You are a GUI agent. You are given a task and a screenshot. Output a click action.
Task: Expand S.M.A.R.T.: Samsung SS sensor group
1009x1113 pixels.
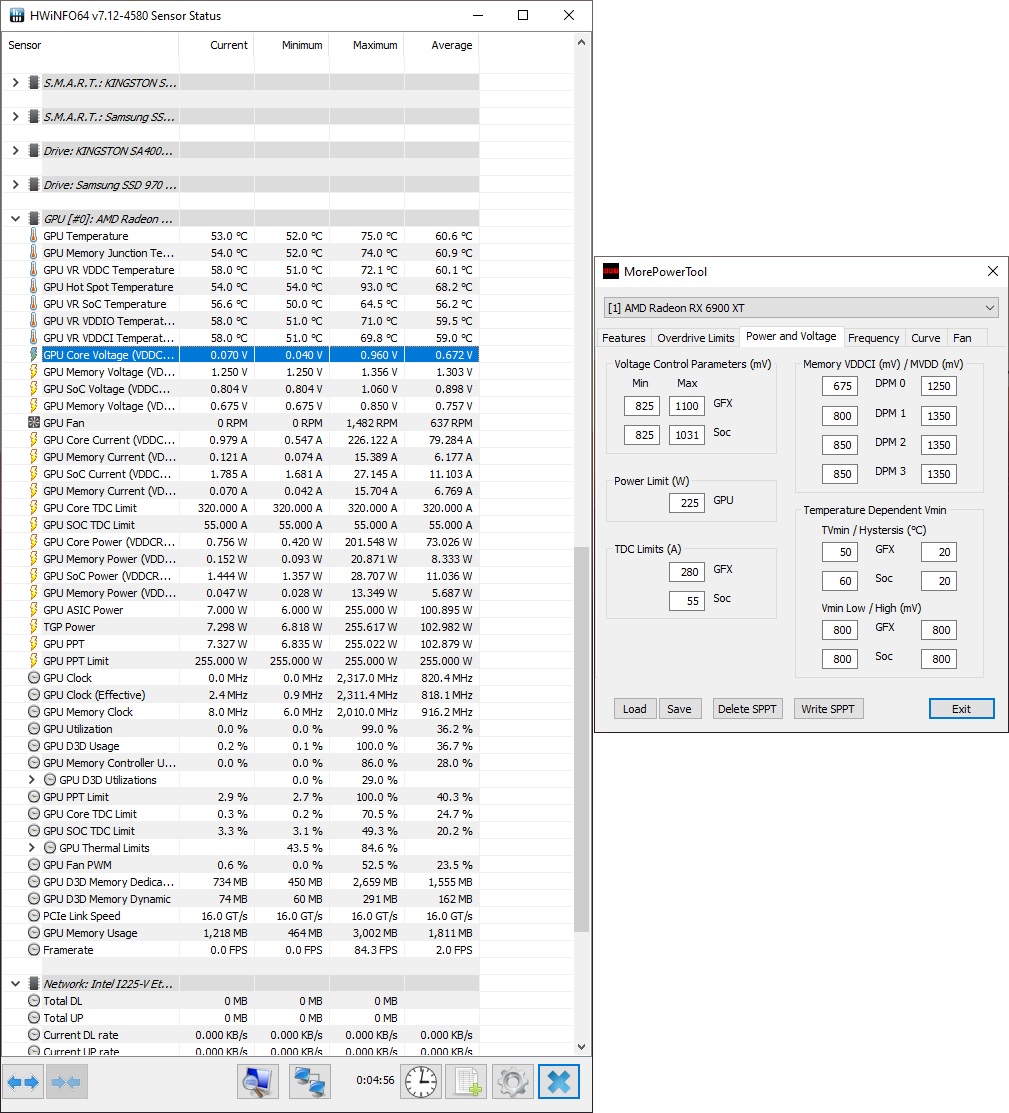pyautogui.click(x=16, y=116)
